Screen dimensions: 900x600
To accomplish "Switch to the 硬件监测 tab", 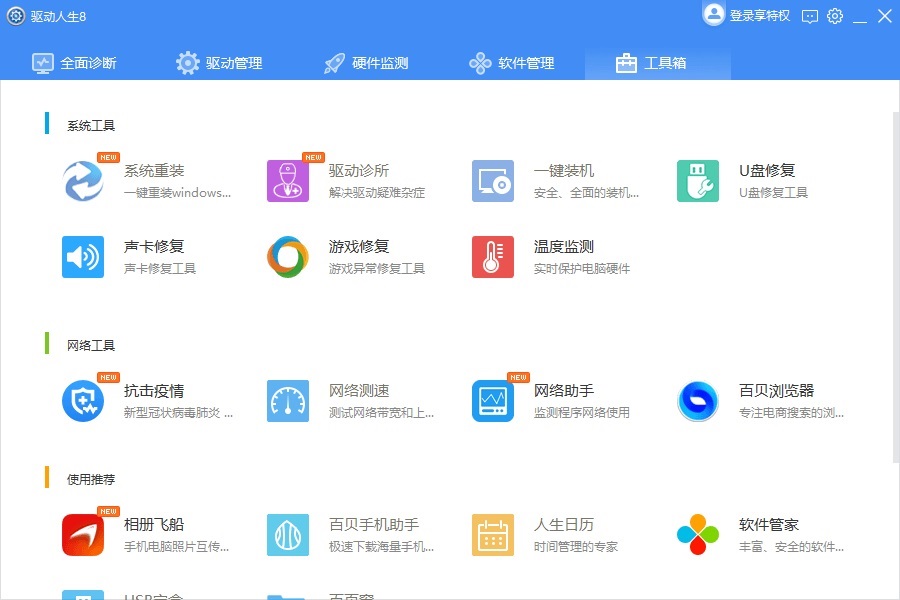I will [x=368, y=62].
